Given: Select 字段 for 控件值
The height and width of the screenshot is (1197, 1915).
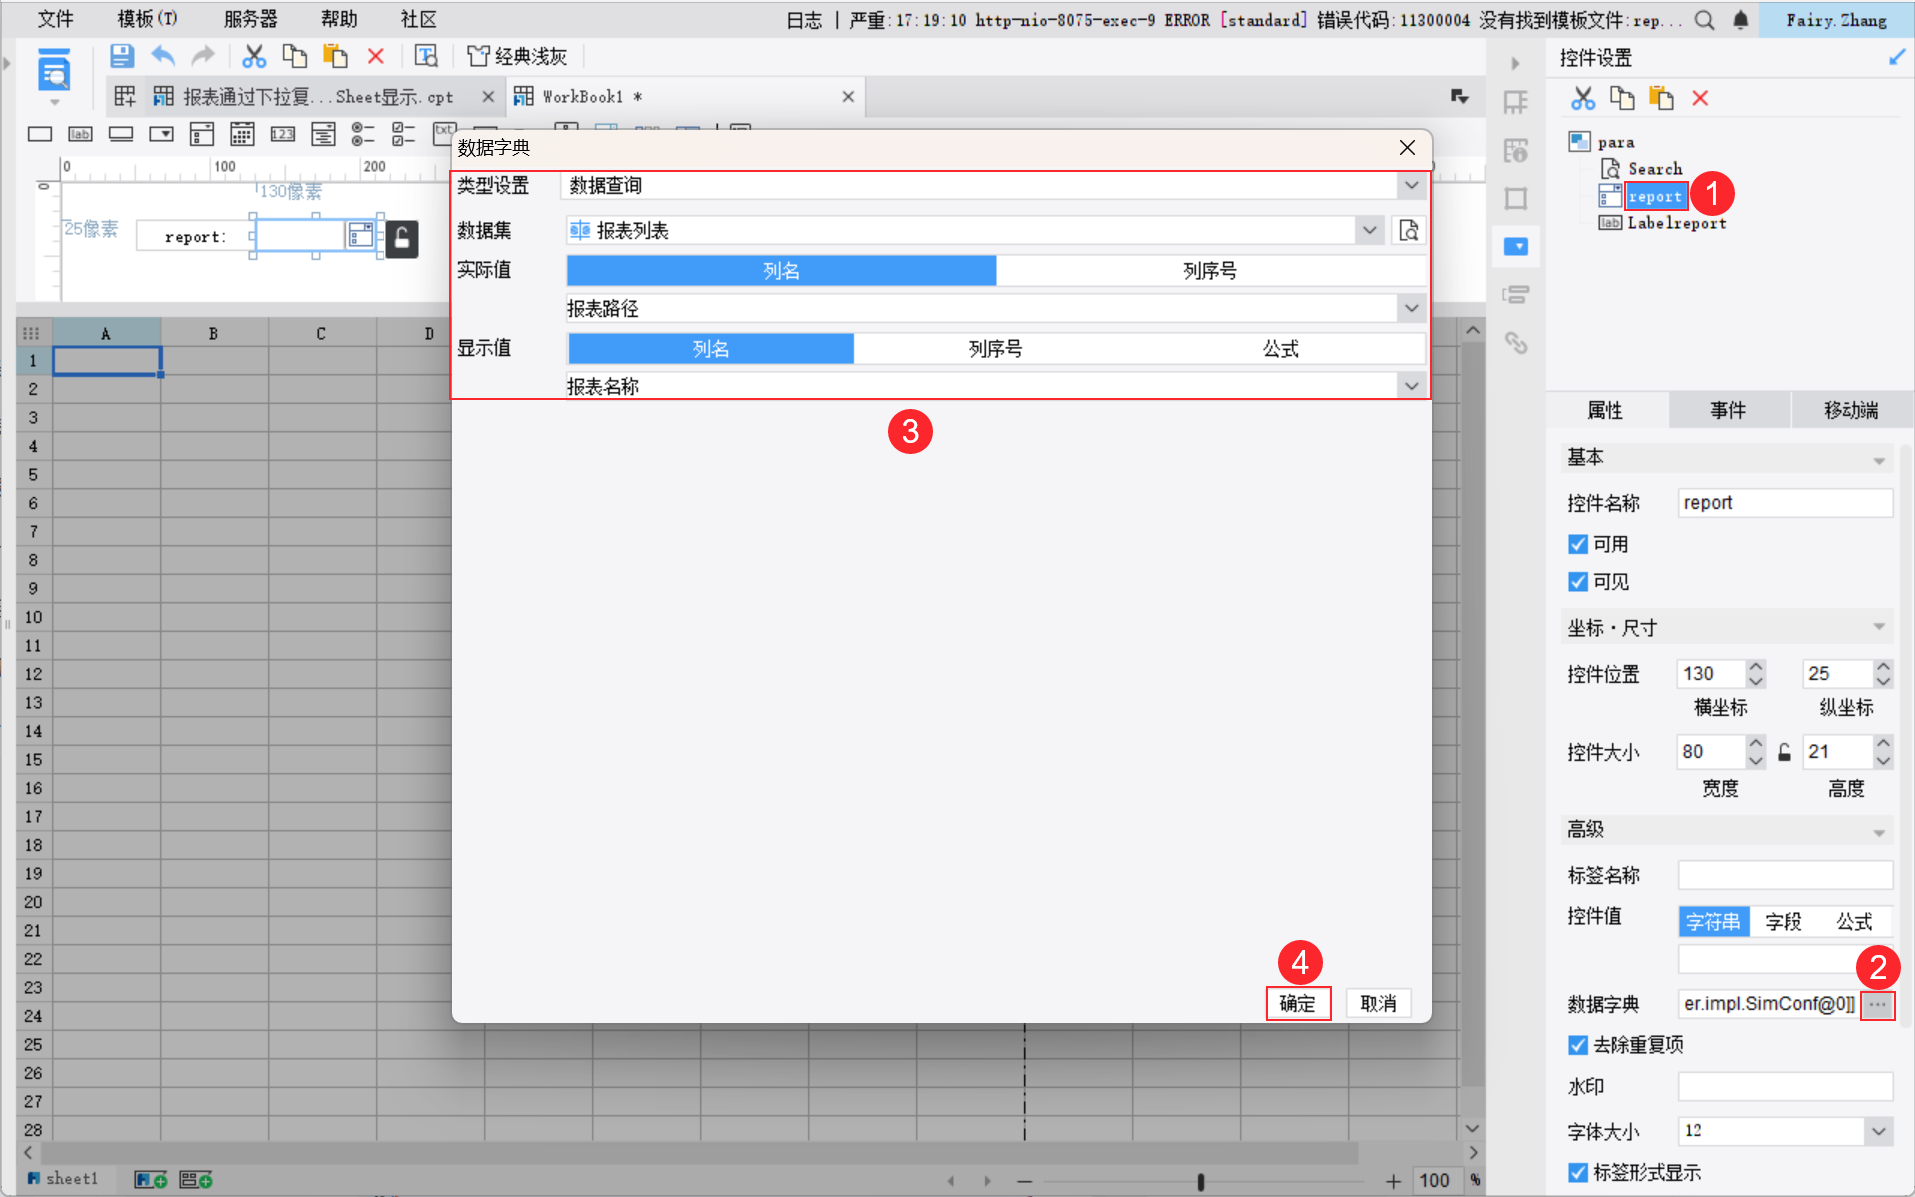Looking at the screenshot, I should tap(1783, 922).
